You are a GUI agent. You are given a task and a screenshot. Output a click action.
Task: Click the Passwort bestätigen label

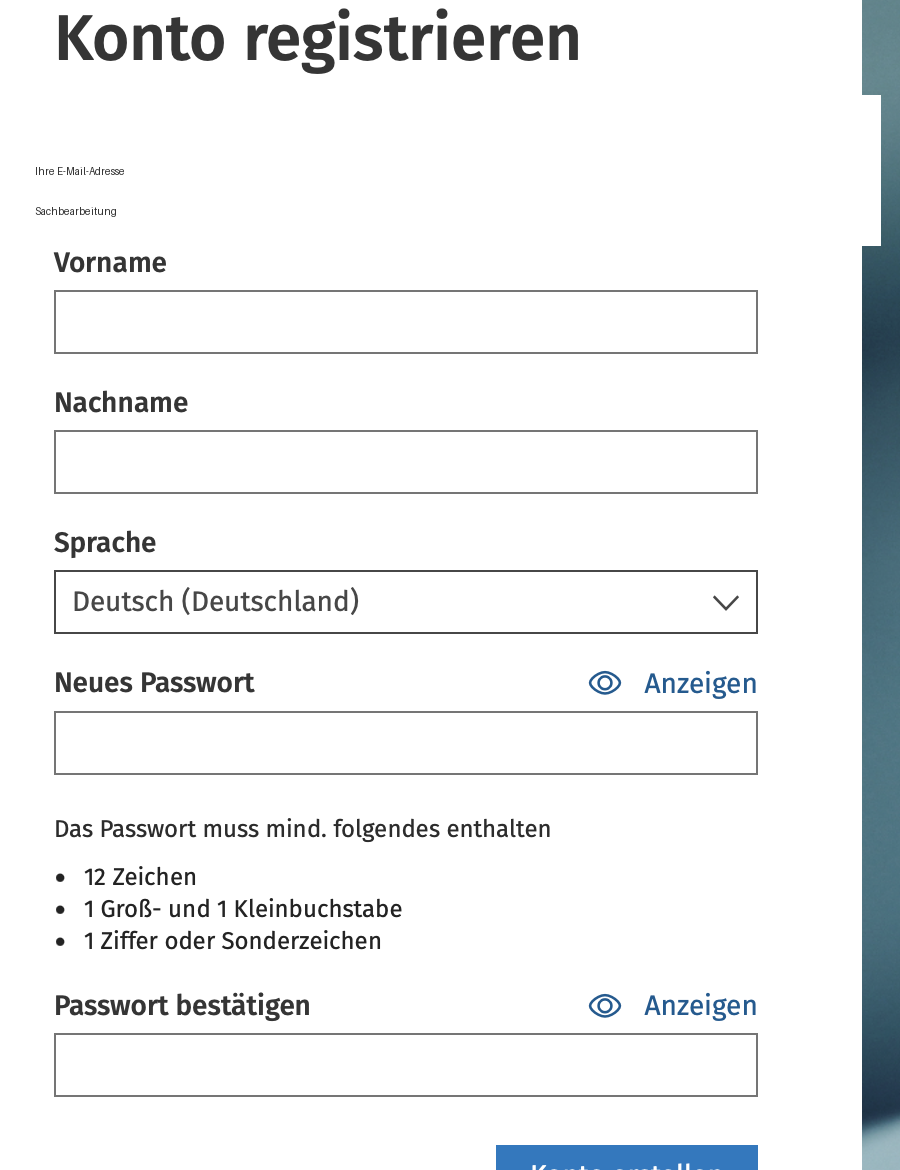(x=182, y=1006)
